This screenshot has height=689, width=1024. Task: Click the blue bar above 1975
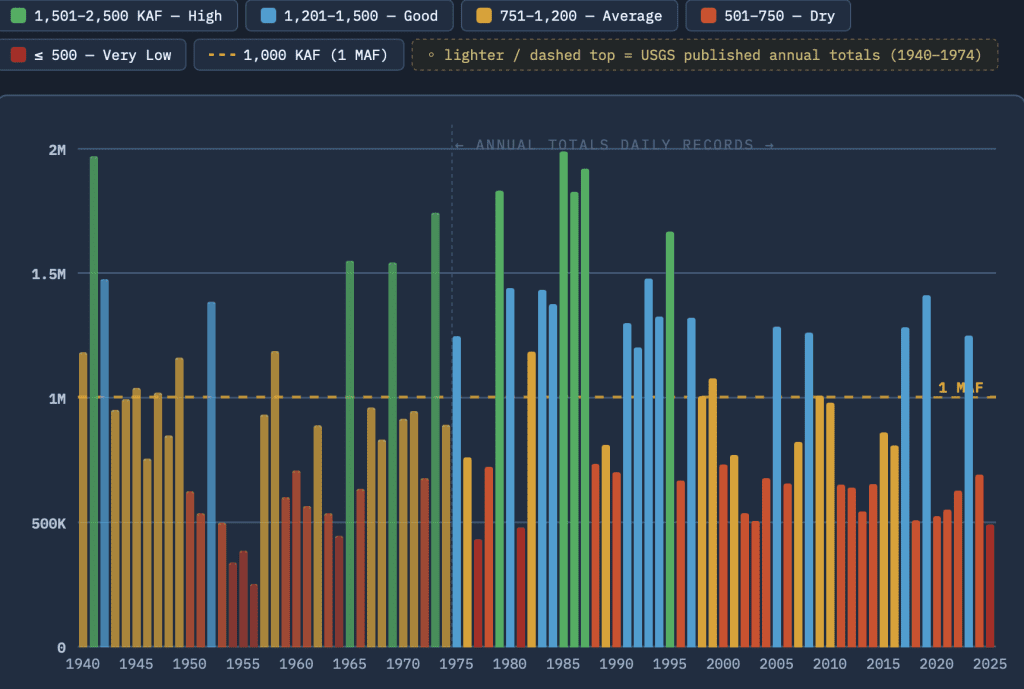(x=456, y=492)
